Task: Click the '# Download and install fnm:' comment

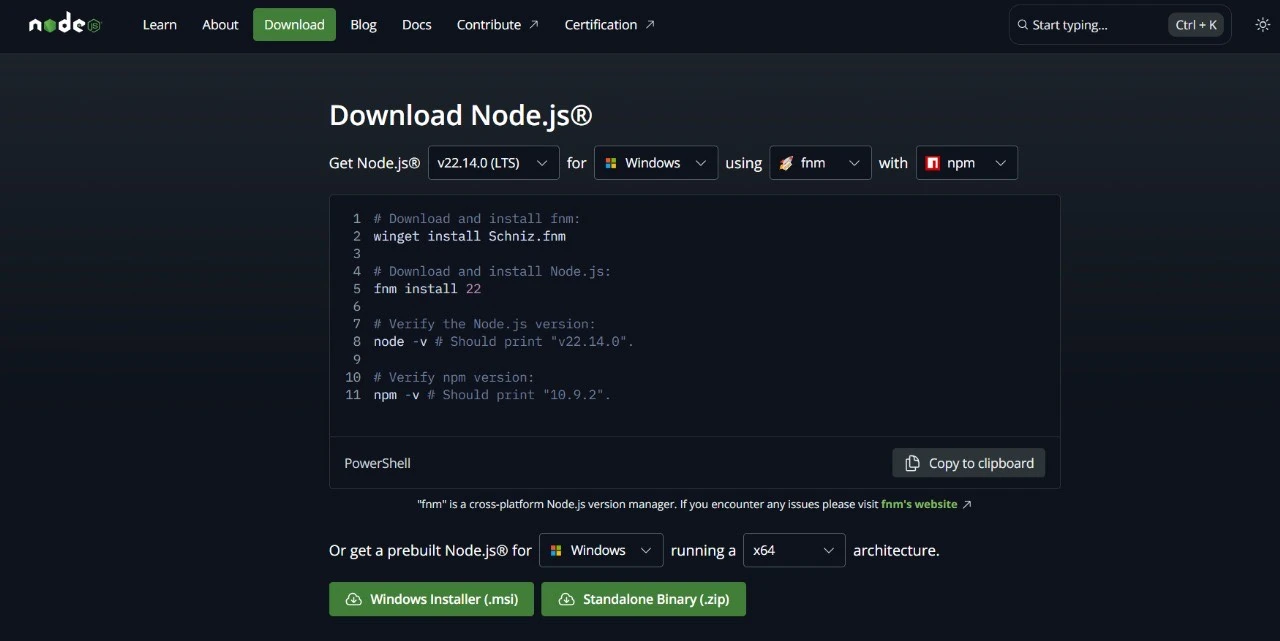Action: 477,219
